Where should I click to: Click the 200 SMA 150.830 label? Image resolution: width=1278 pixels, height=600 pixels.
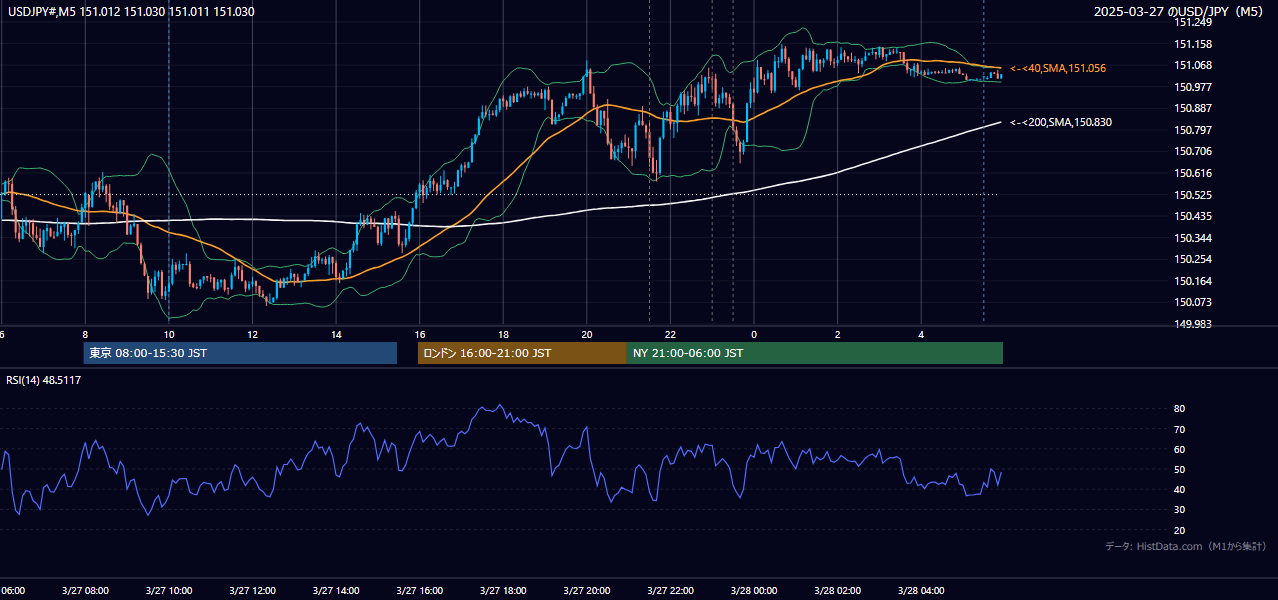(1061, 122)
